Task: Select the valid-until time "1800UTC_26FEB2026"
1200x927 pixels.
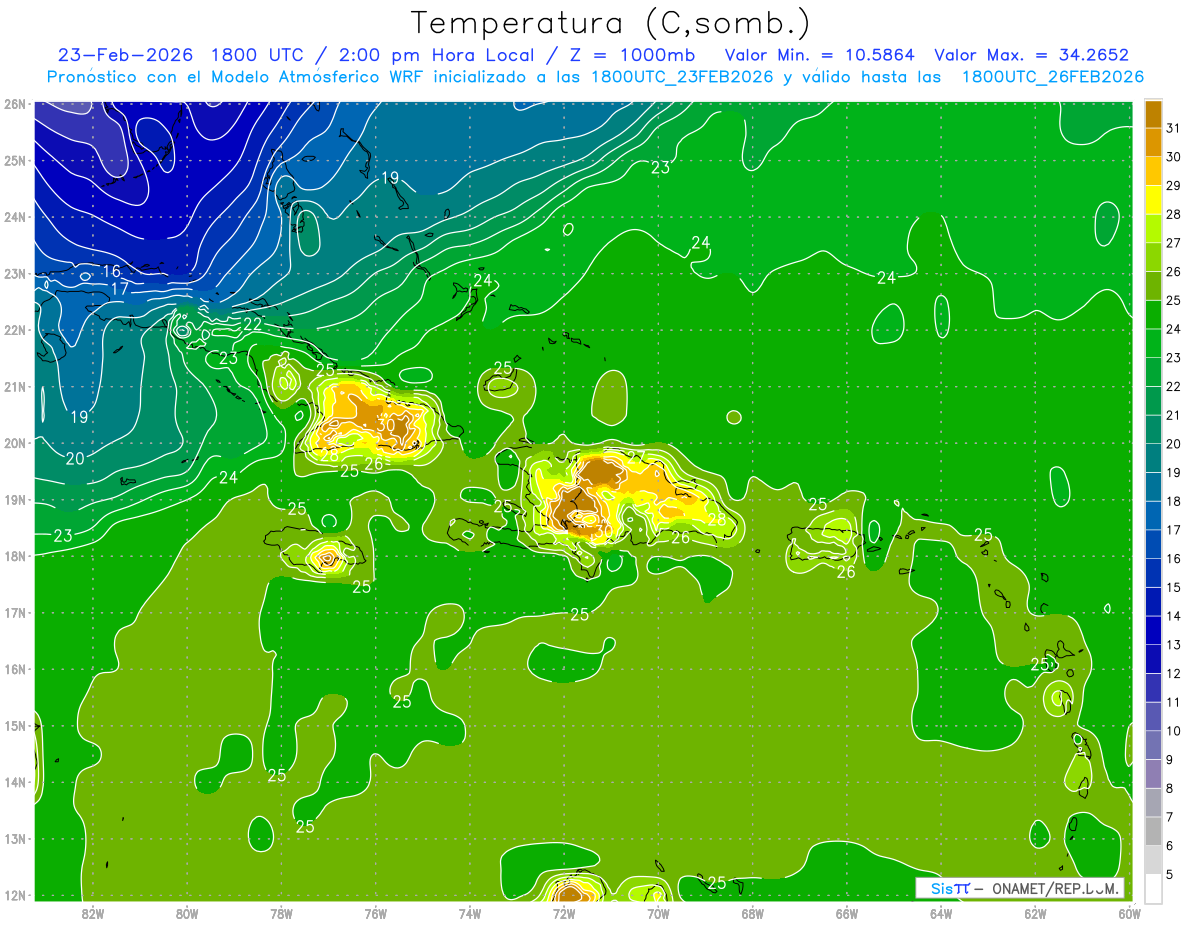Action: (x=1053, y=77)
